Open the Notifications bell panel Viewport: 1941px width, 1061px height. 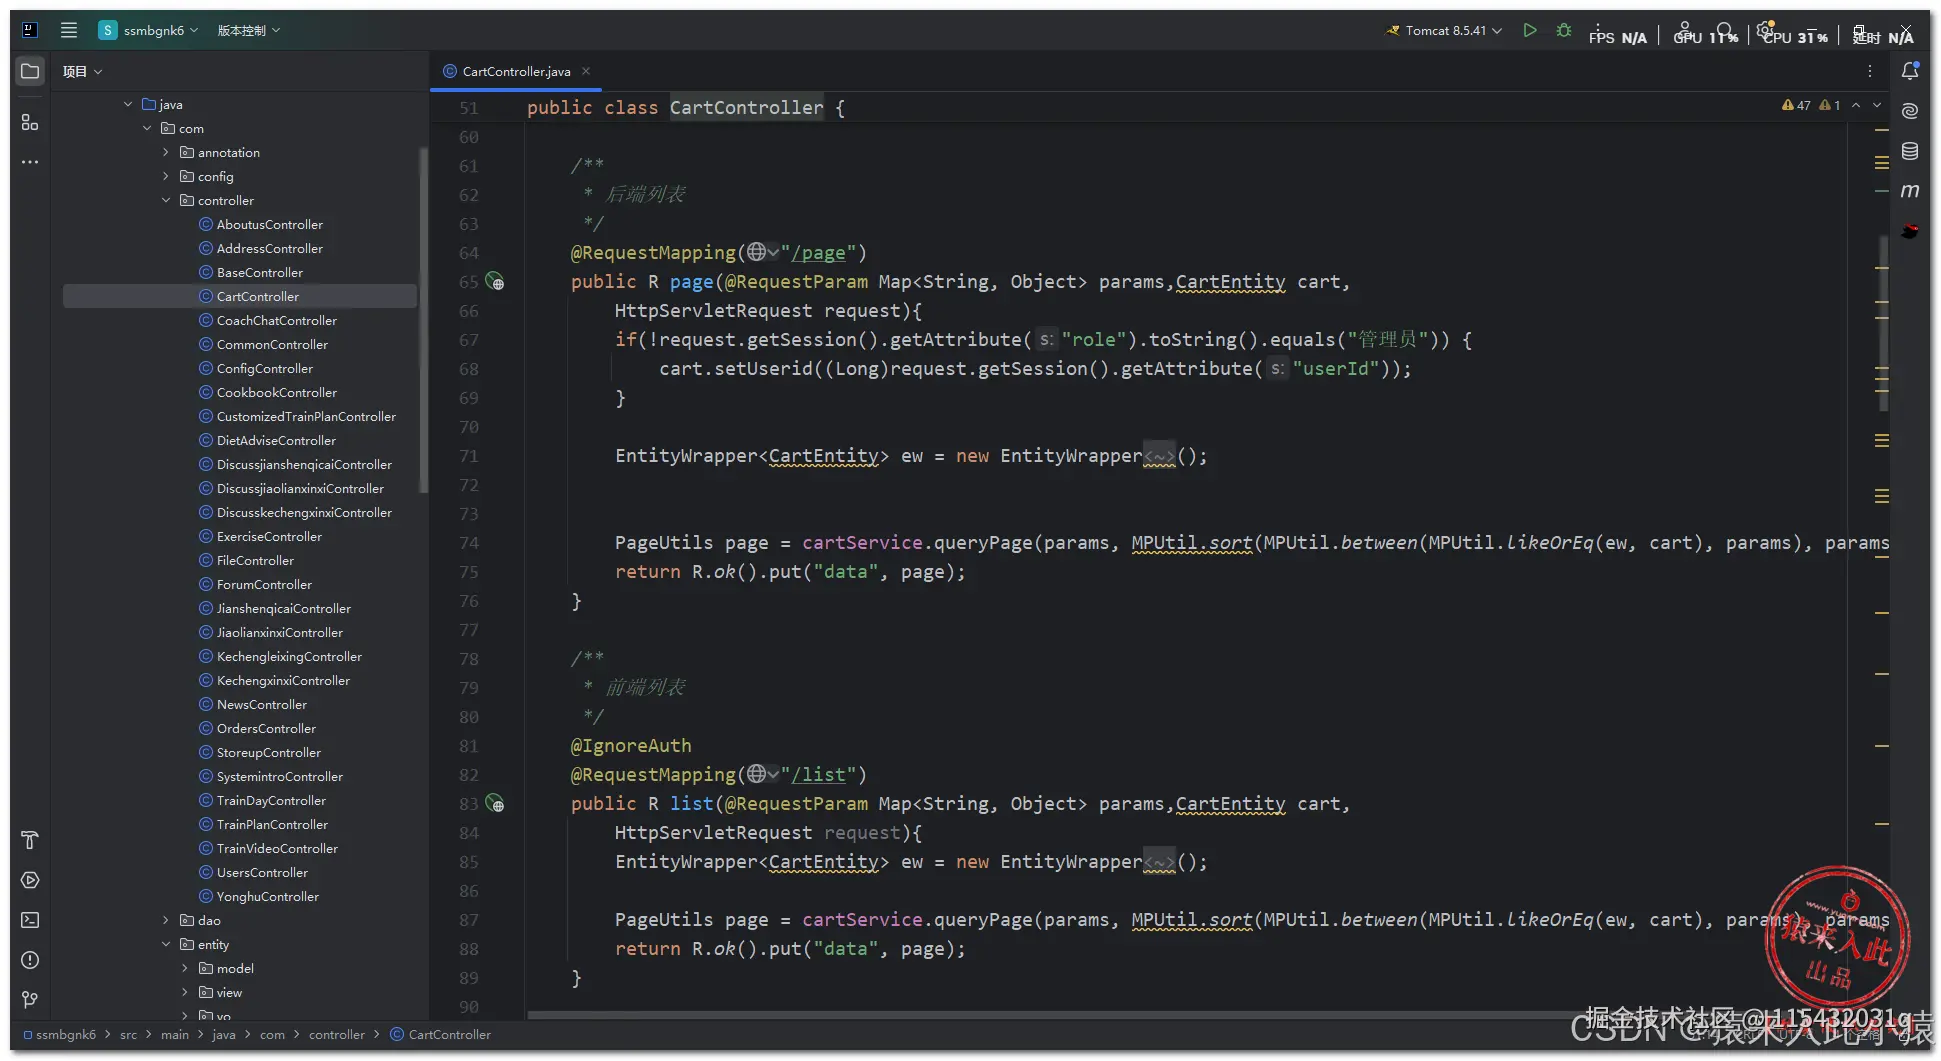(1910, 71)
